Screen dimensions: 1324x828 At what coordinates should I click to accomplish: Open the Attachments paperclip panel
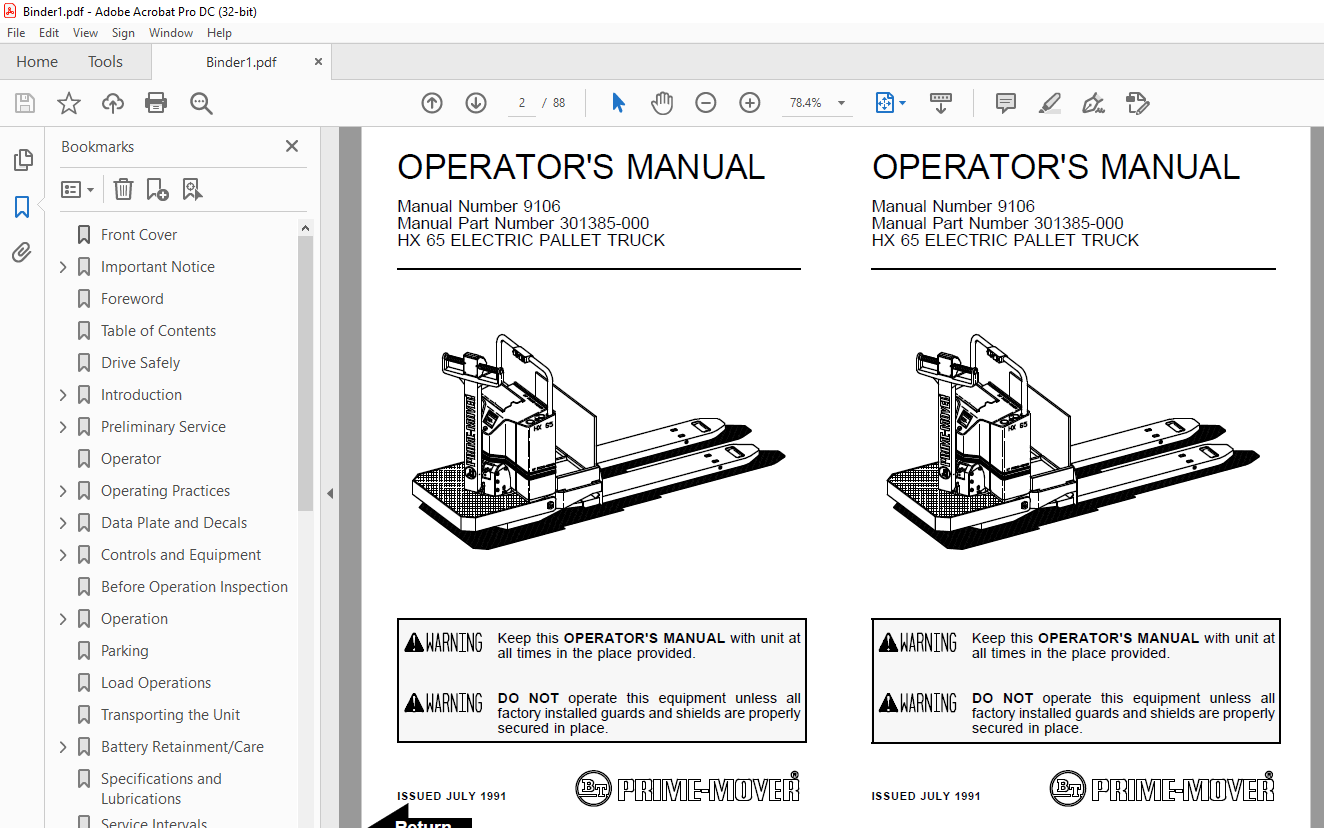coord(22,253)
